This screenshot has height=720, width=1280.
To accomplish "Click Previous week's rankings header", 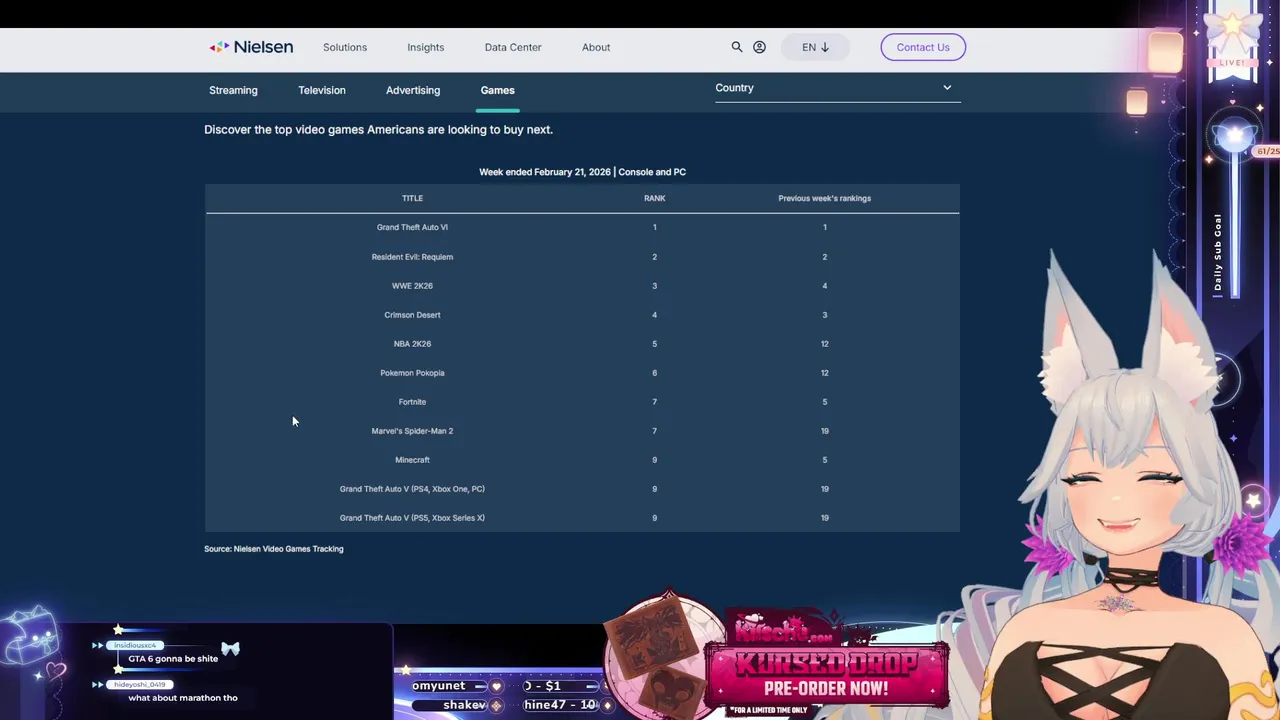I will point(824,198).
